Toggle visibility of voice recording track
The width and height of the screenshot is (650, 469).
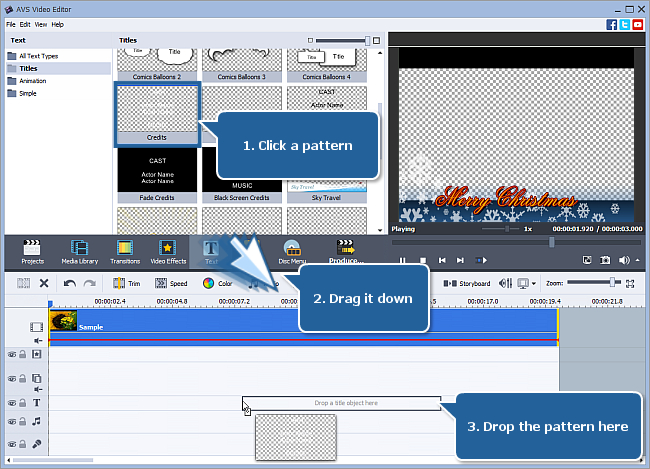[x=12, y=444]
